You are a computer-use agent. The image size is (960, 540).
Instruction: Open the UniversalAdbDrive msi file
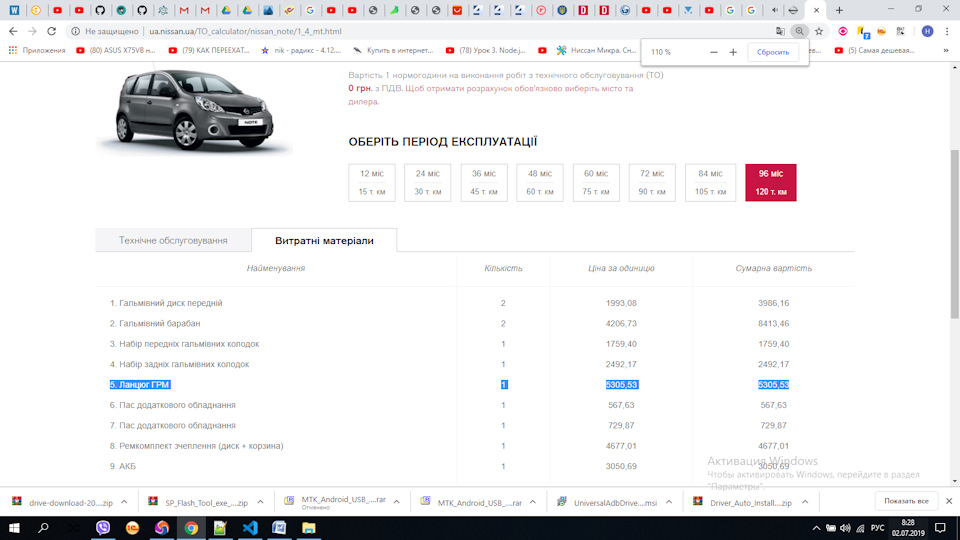[606, 502]
